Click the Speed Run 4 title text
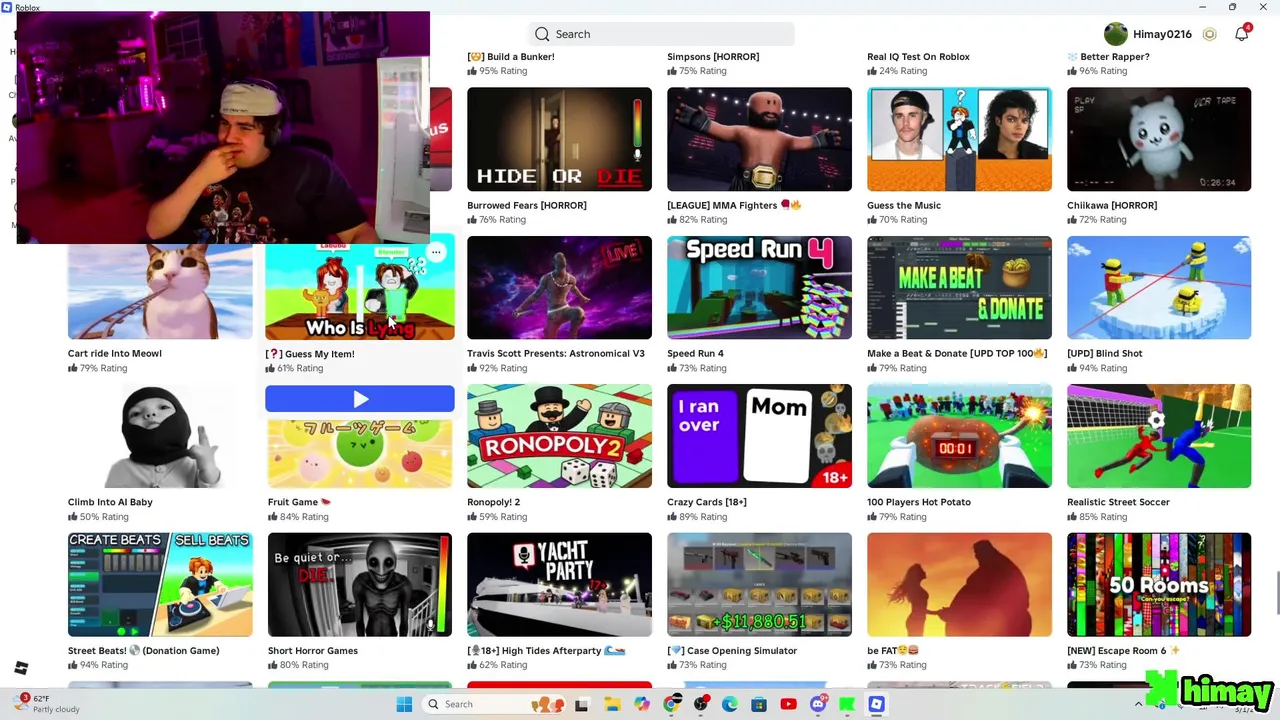This screenshot has width=1280, height=720. tap(695, 354)
